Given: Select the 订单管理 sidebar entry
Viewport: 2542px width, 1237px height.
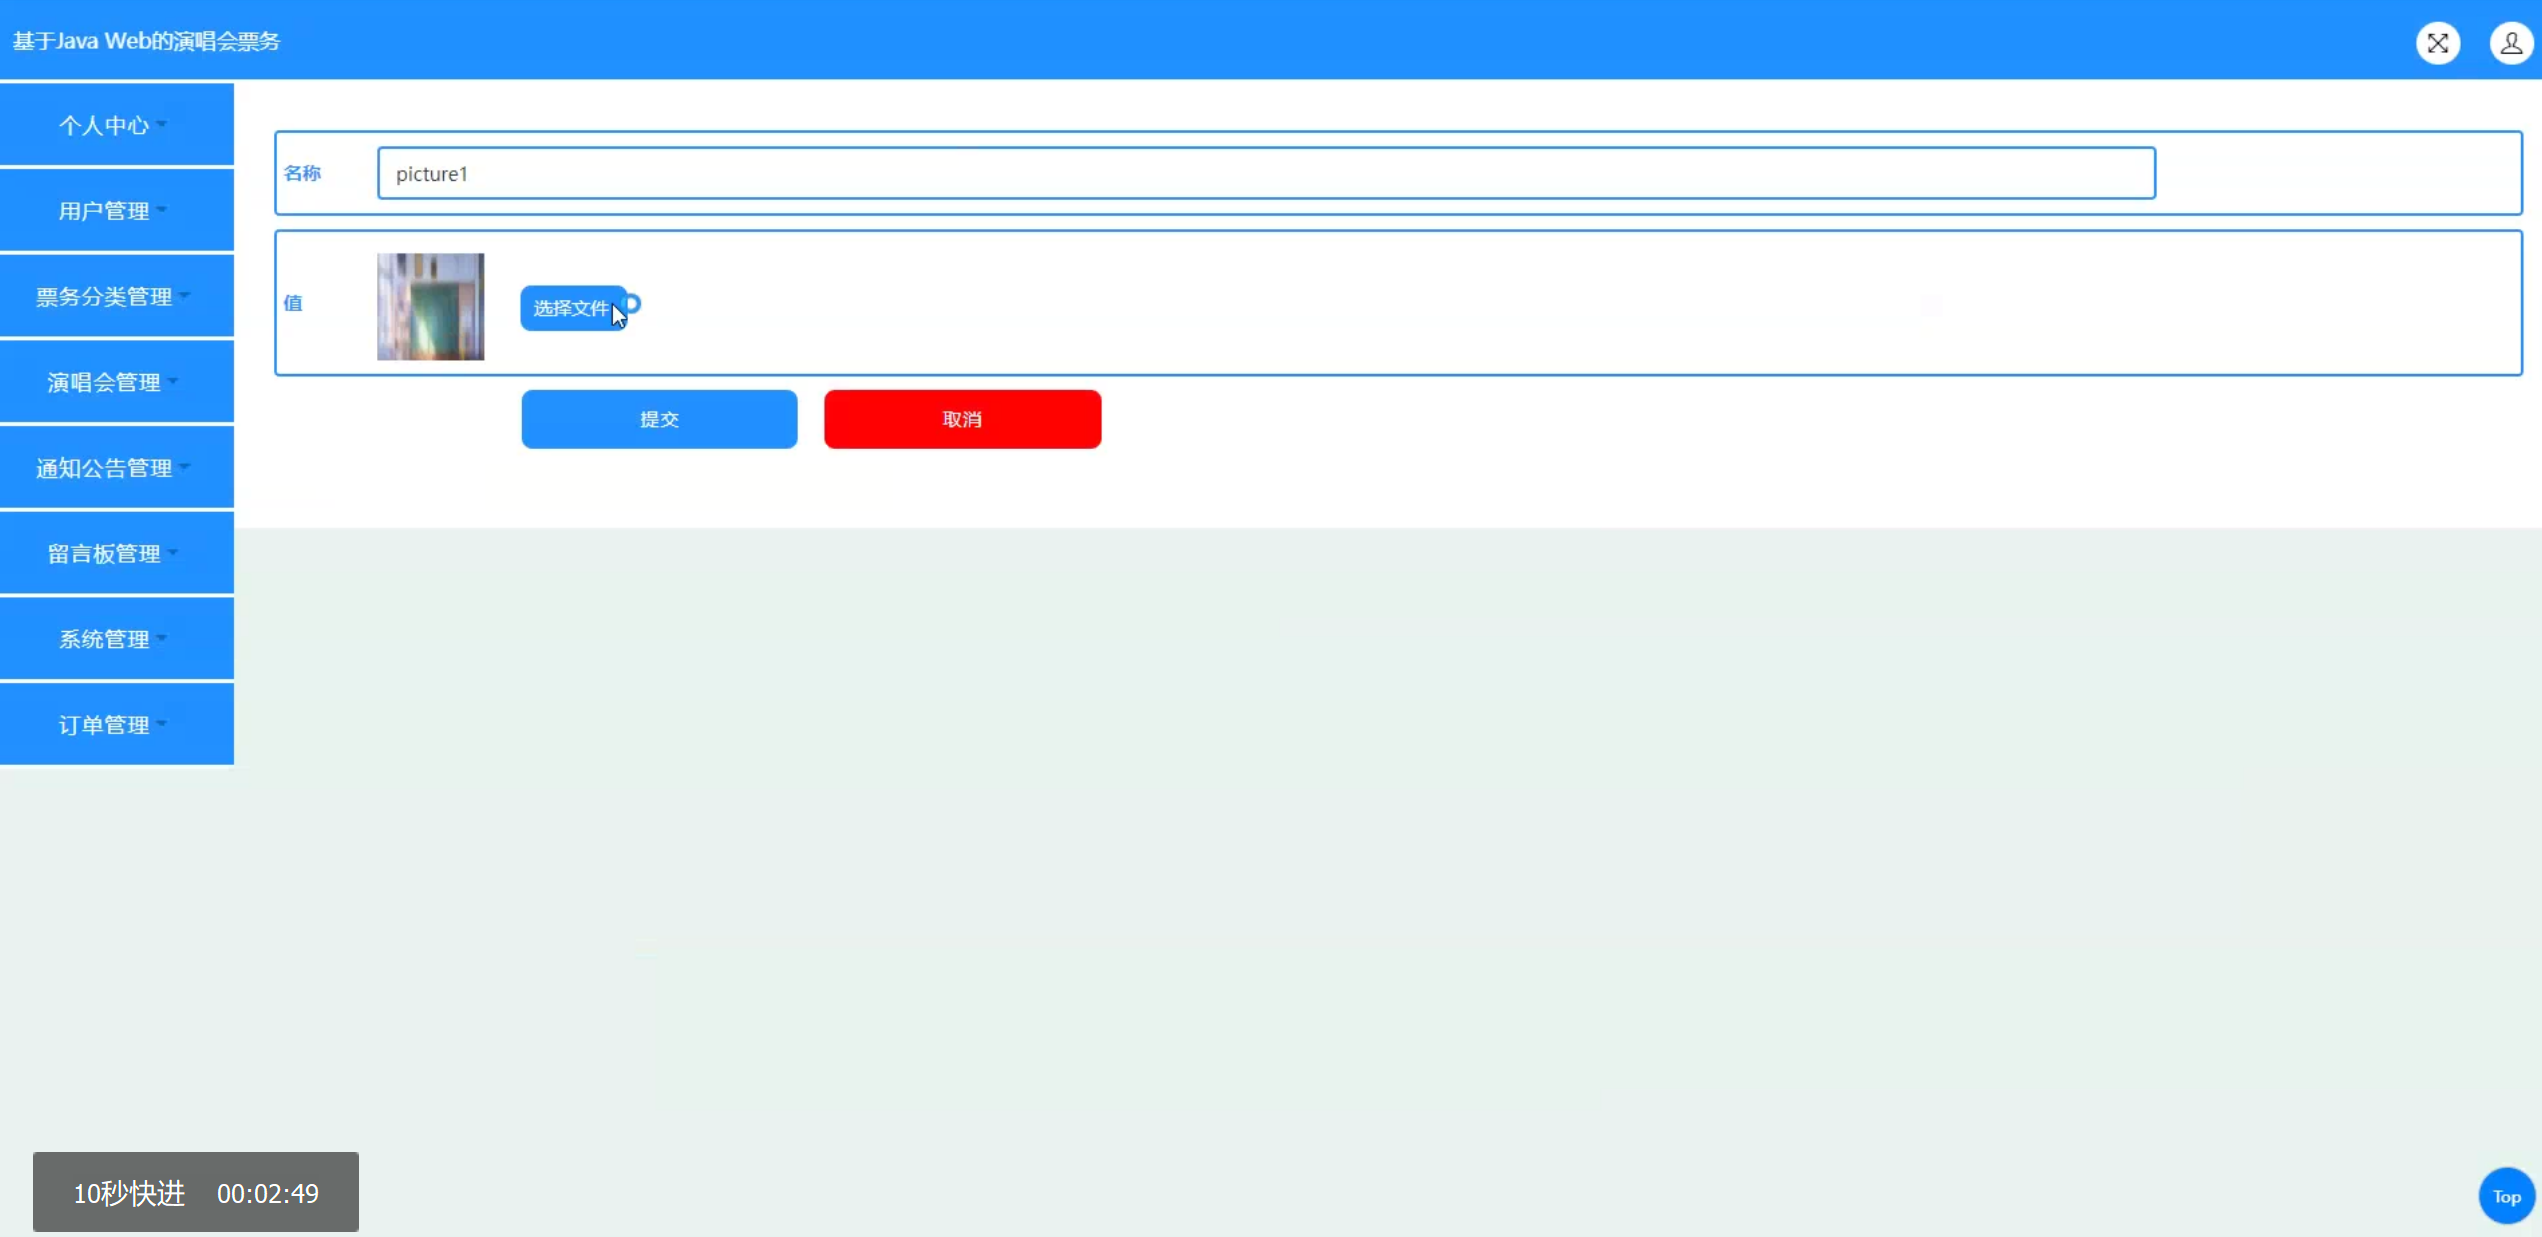Looking at the screenshot, I should (116, 725).
